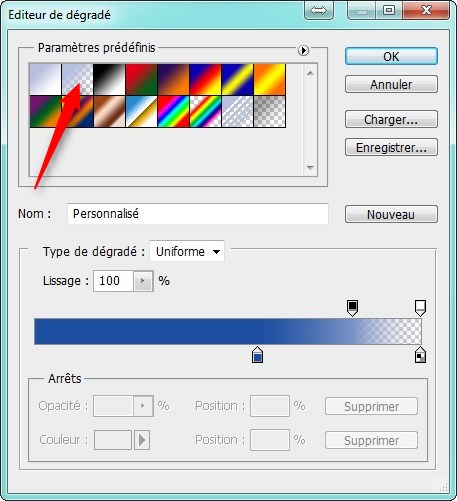Select the blue-to-transparent gradient preset
Screen dimensions: 457x501
[x=77, y=79]
